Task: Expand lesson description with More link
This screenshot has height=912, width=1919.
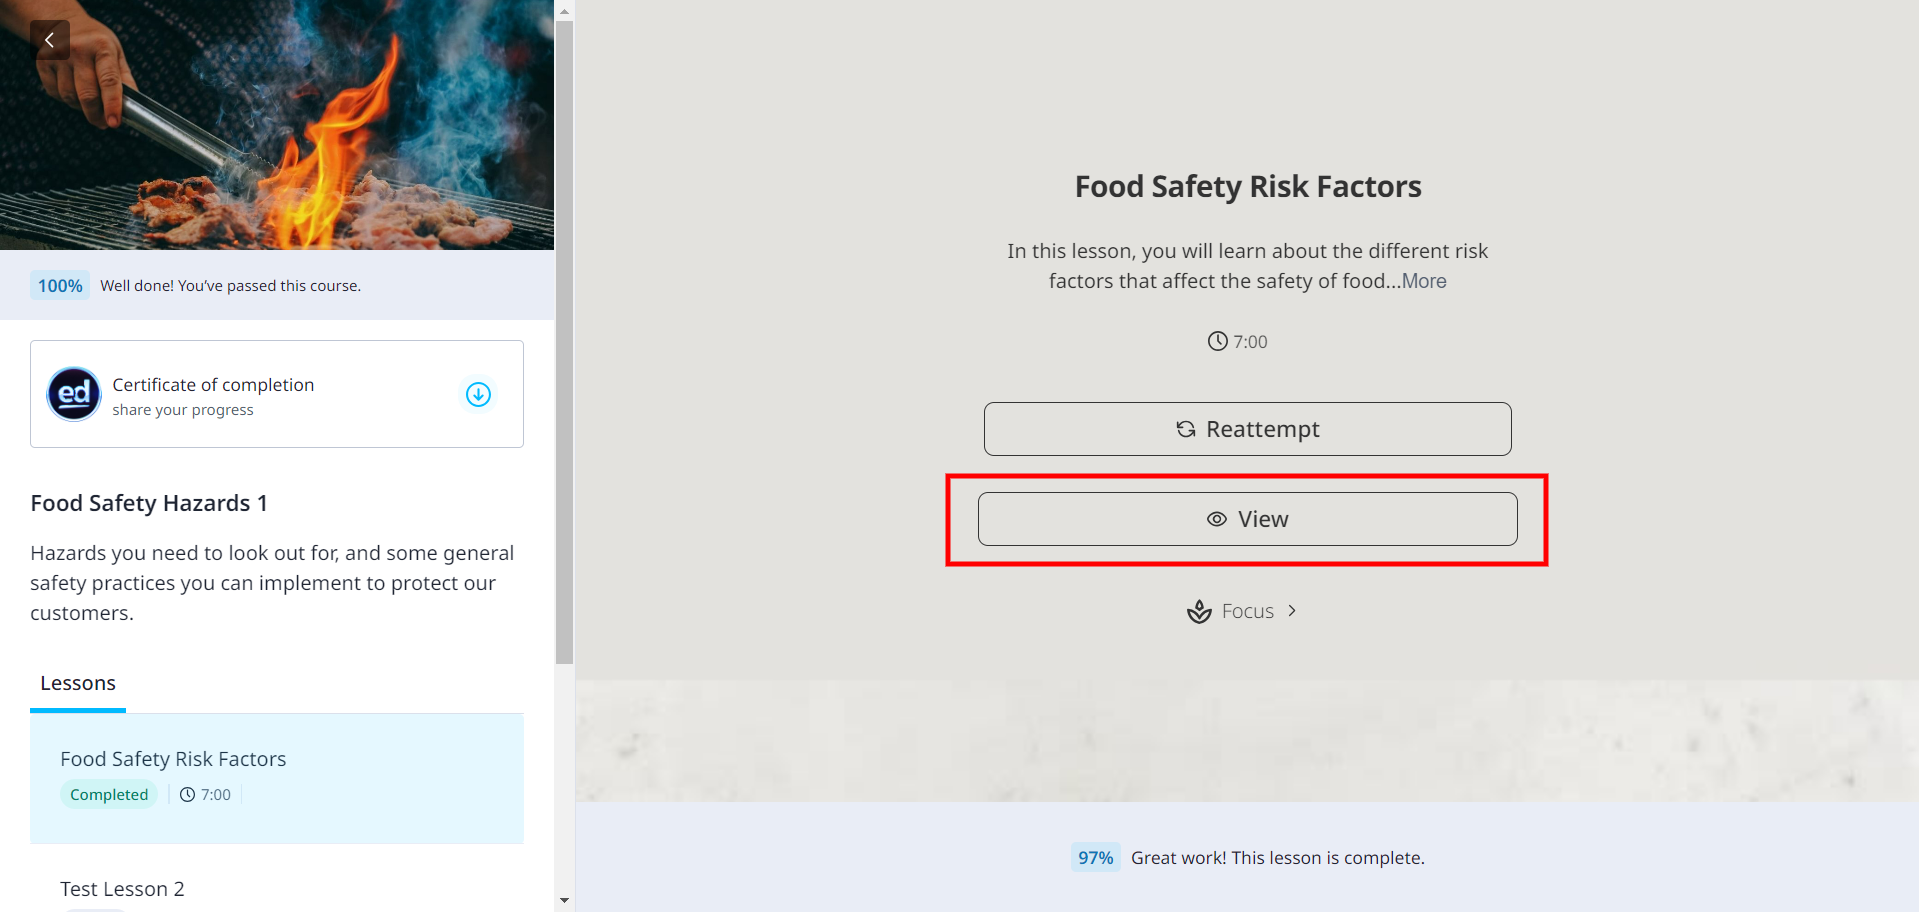Action: [x=1424, y=281]
